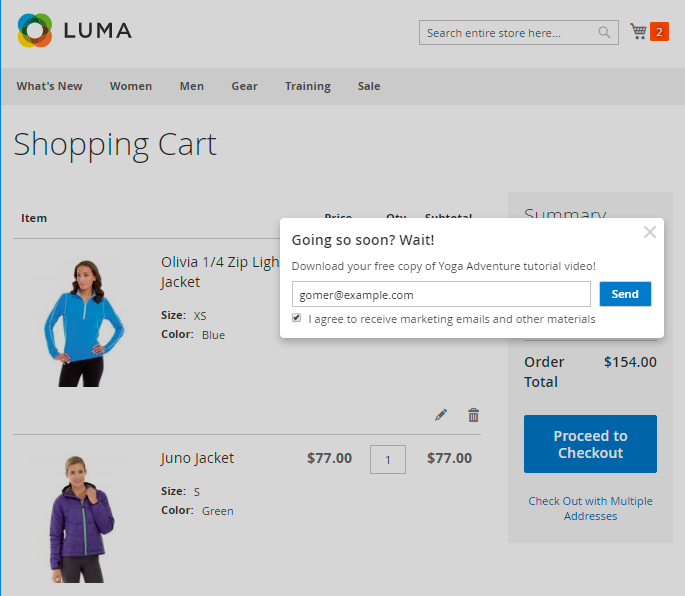685x596 pixels.
Task: Click the Proceed to Checkout button
Action: pyautogui.click(x=590, y=444)
